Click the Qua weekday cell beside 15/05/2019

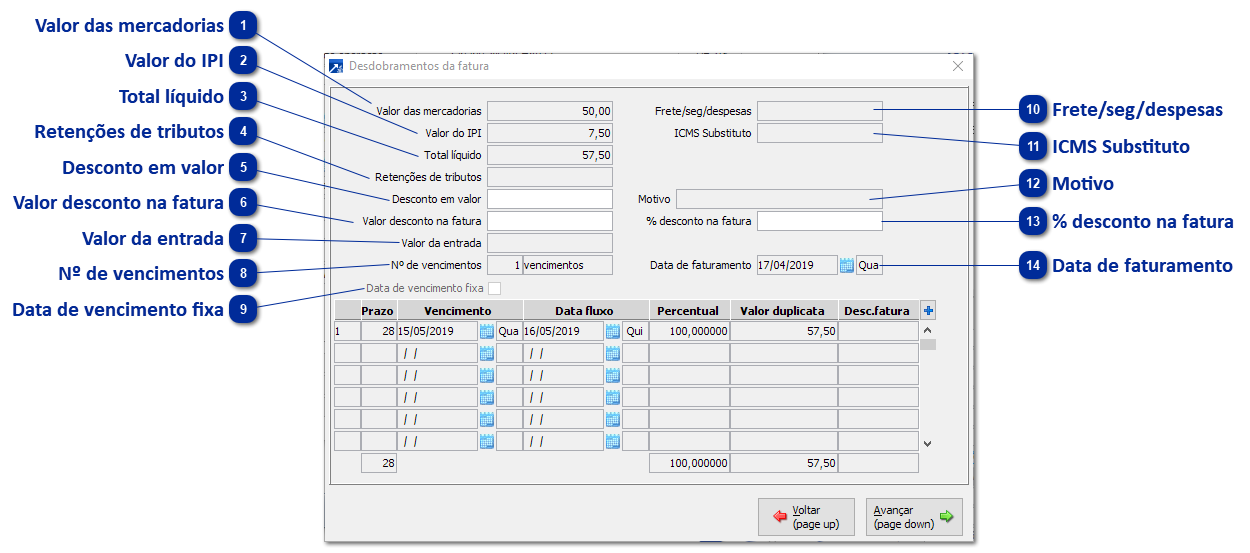click(x=509, y=331)
